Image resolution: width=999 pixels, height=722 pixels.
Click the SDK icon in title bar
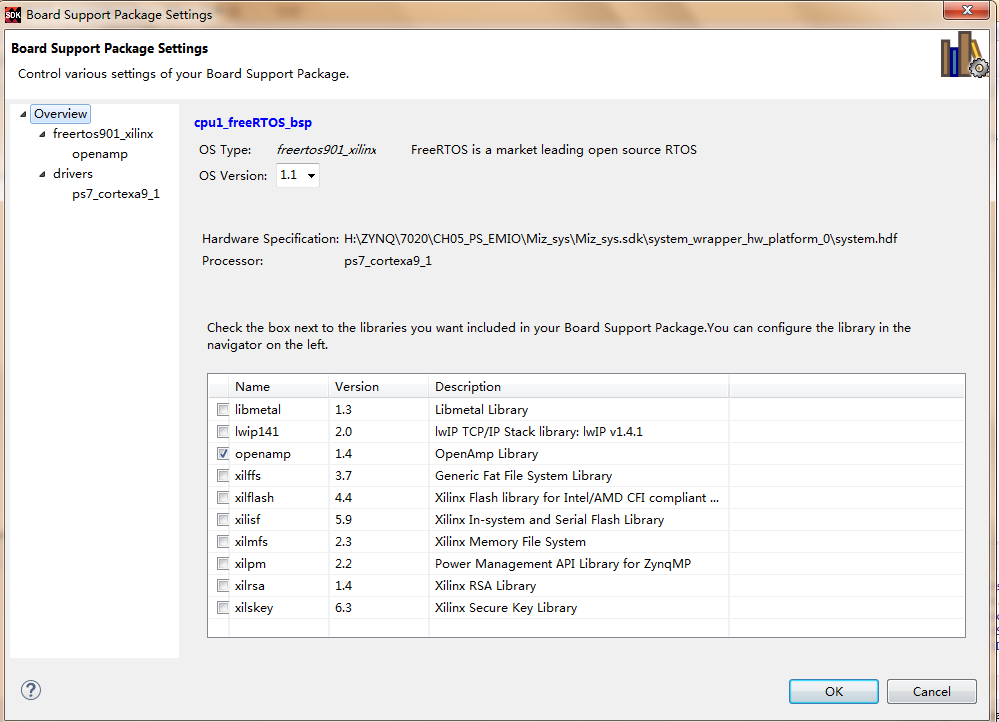pyautogui.click(x=13, y=14)
